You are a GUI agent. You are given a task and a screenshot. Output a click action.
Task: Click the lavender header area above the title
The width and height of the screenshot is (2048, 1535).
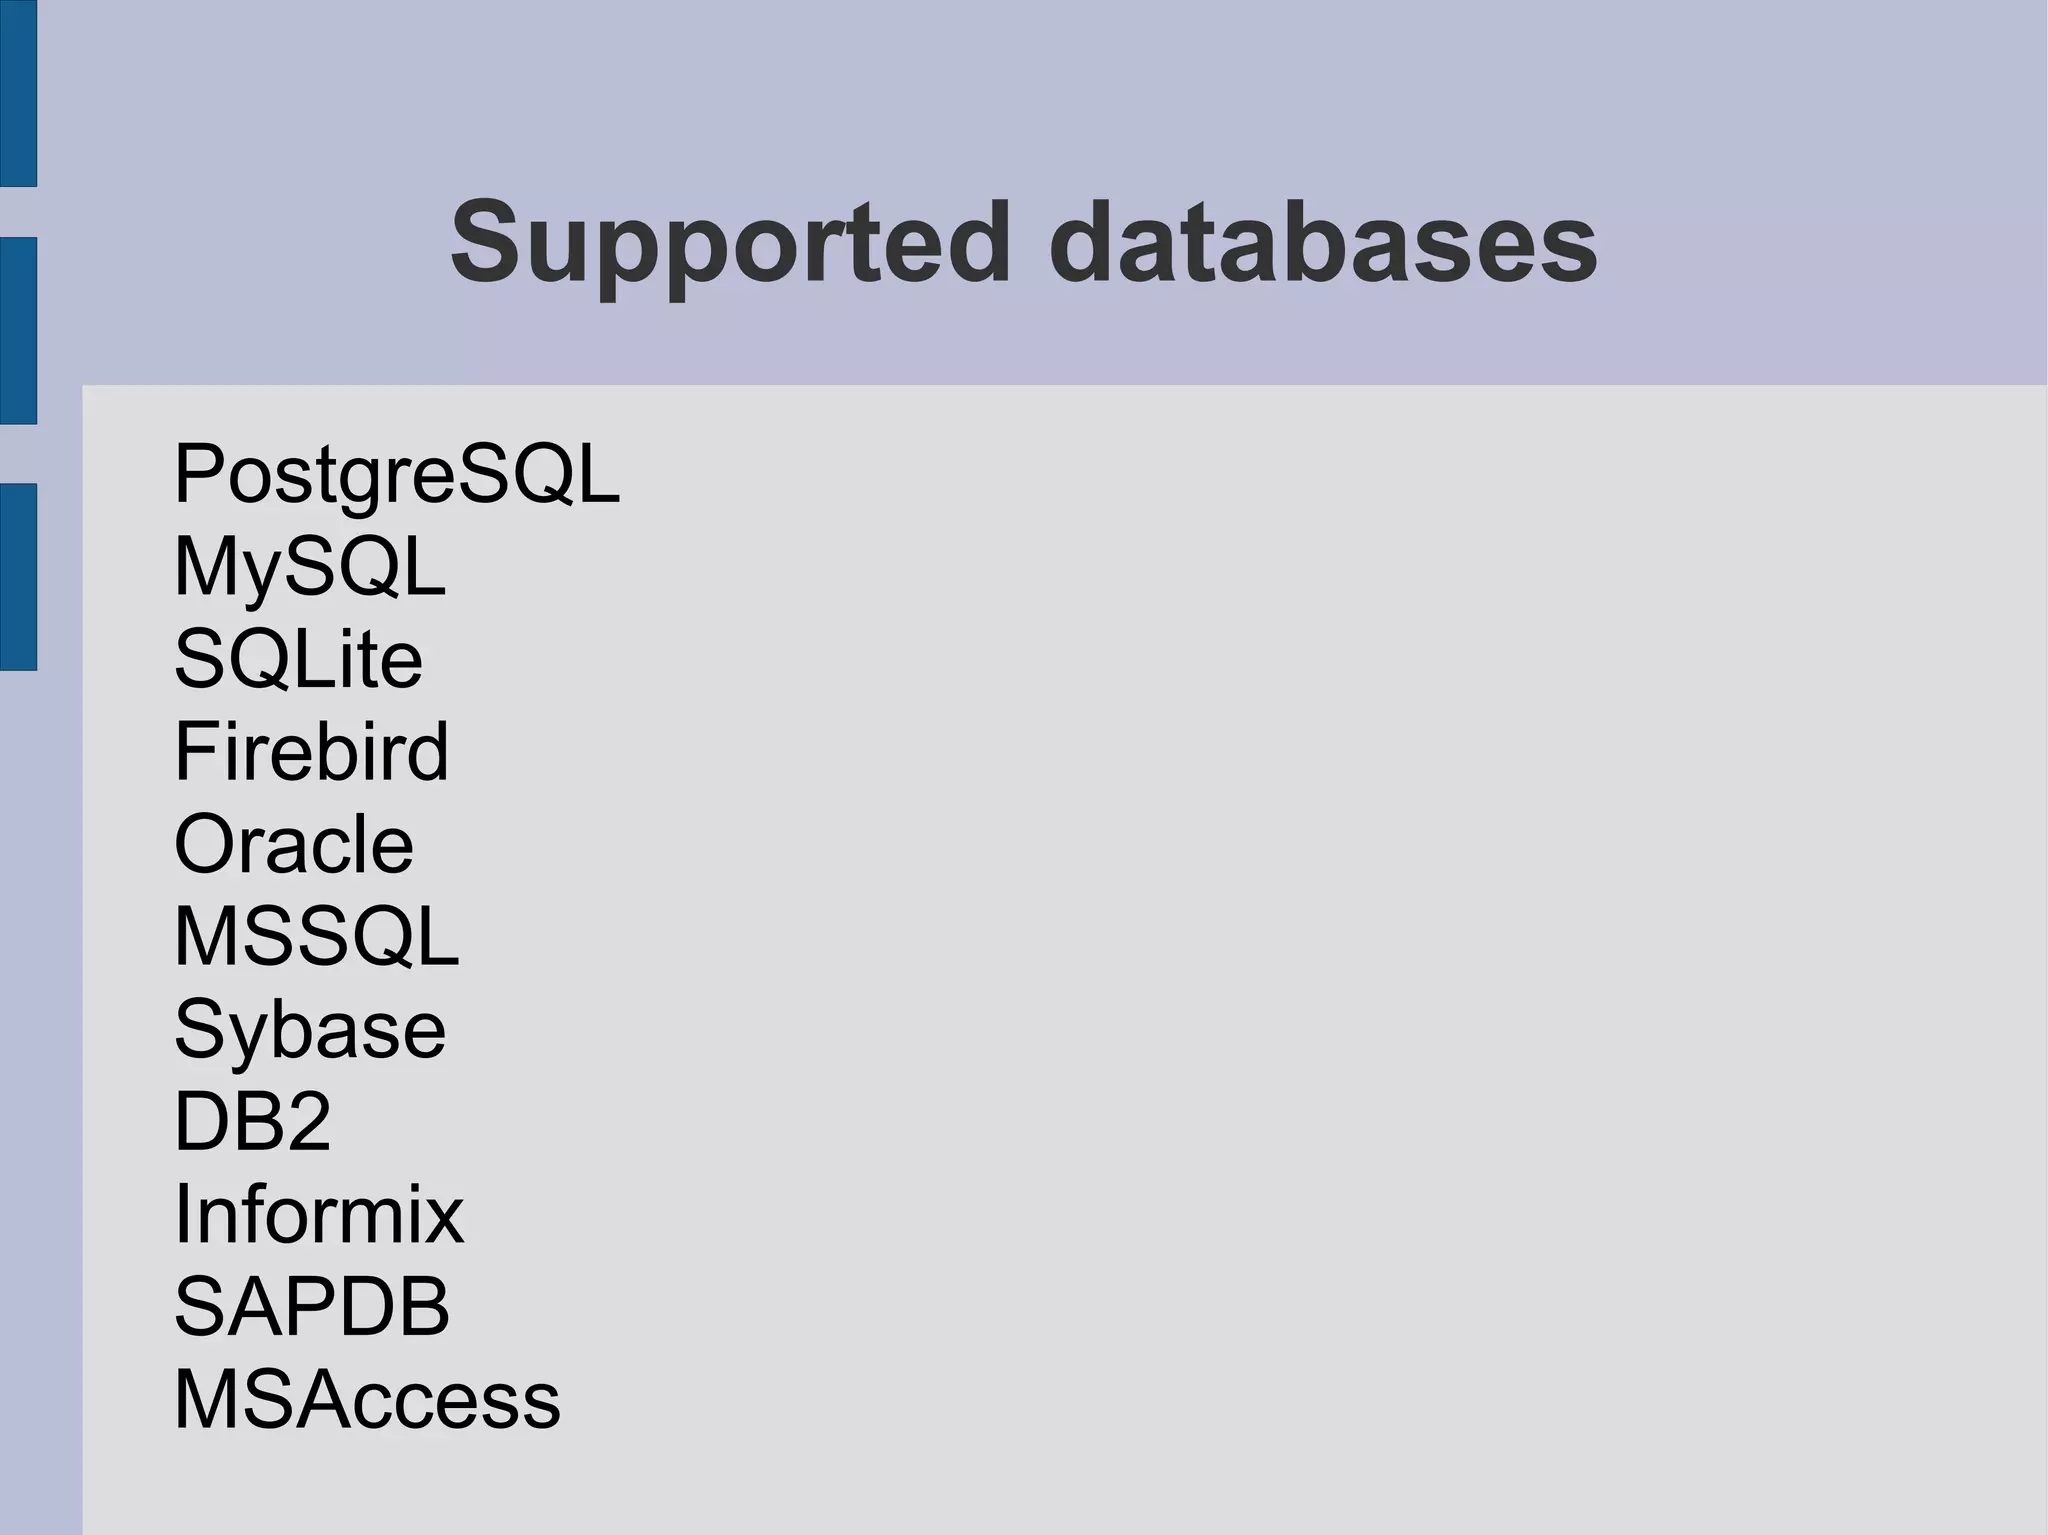click(x=1000, y=80)
